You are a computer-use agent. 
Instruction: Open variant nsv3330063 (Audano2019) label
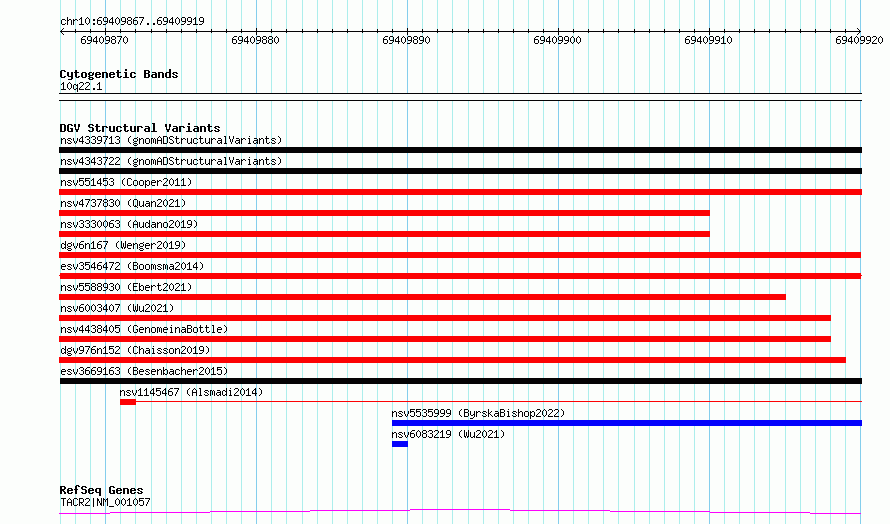[129, 224]
